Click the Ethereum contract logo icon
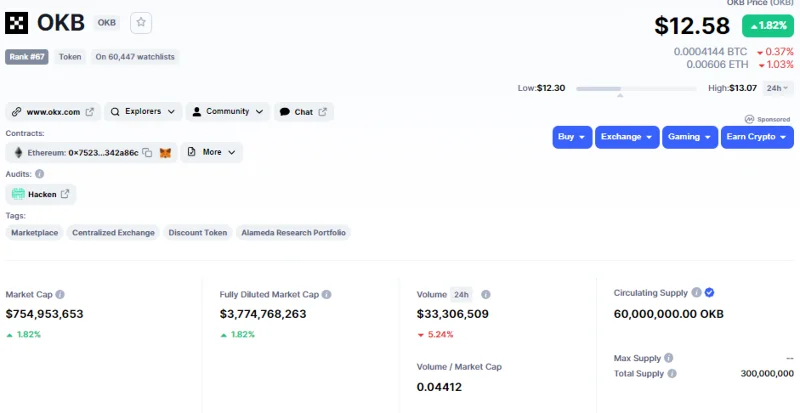The image size is (800, 413). point(18,153)
